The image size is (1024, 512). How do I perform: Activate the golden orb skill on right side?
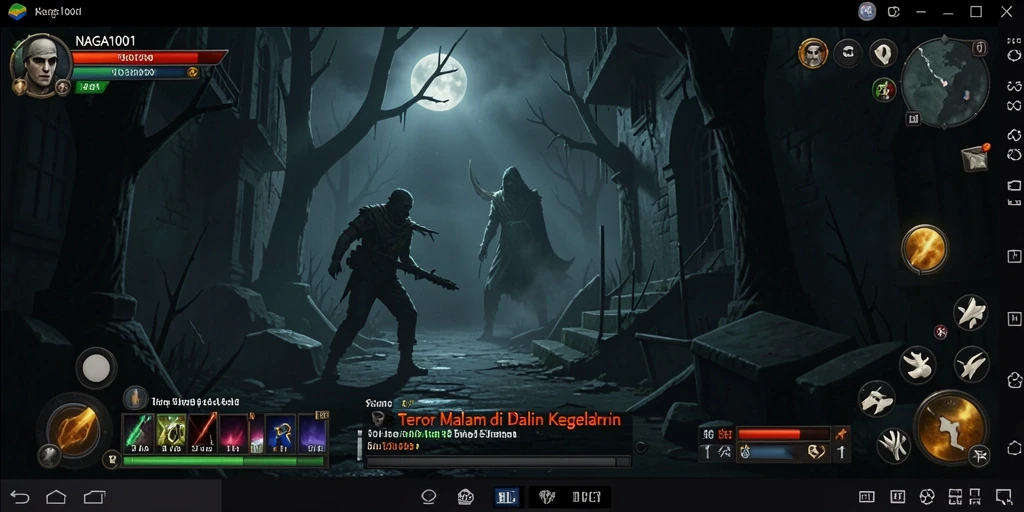[925, 249]
